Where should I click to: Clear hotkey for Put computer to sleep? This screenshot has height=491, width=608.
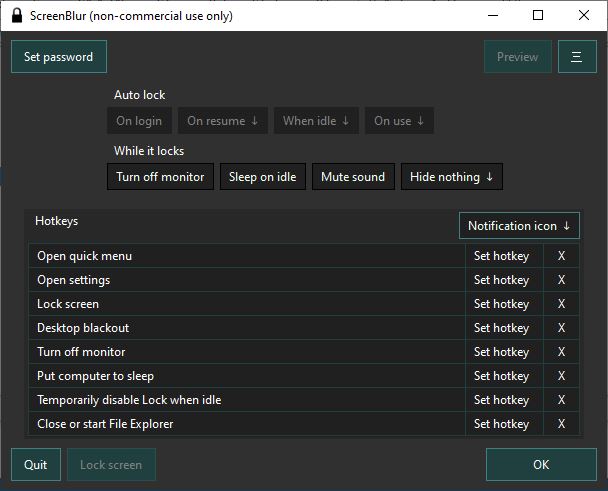pos(561,376)
